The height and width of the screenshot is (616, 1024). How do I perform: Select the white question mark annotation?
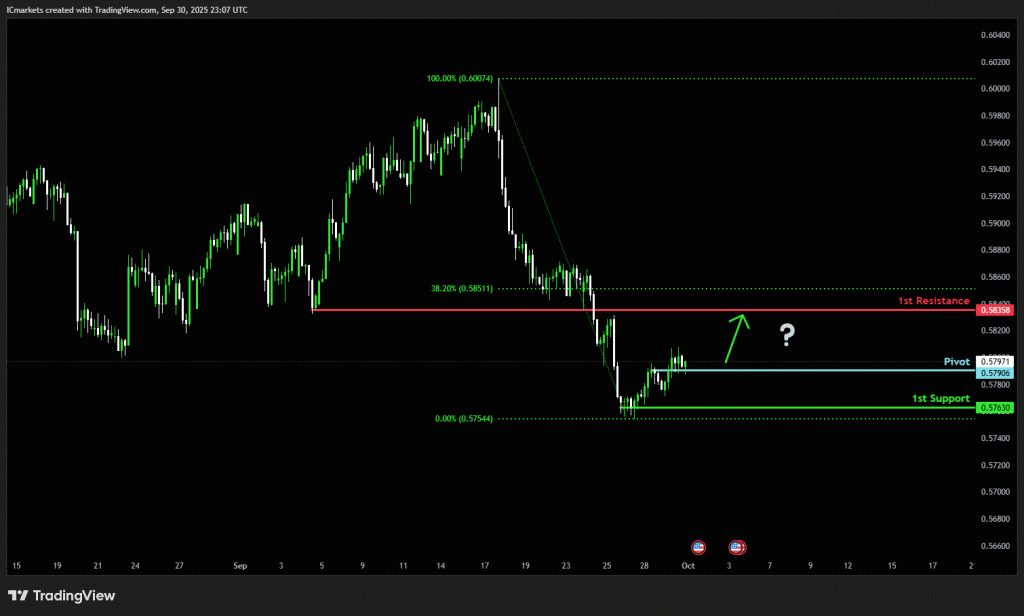pos(787,336)
